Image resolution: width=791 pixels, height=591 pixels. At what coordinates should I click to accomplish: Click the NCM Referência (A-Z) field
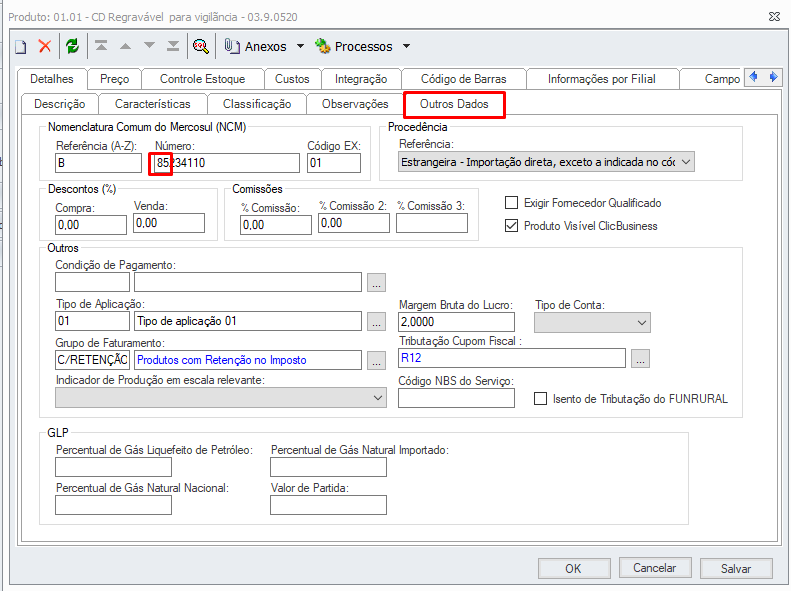pyautogui.click(x=98, y=163)
